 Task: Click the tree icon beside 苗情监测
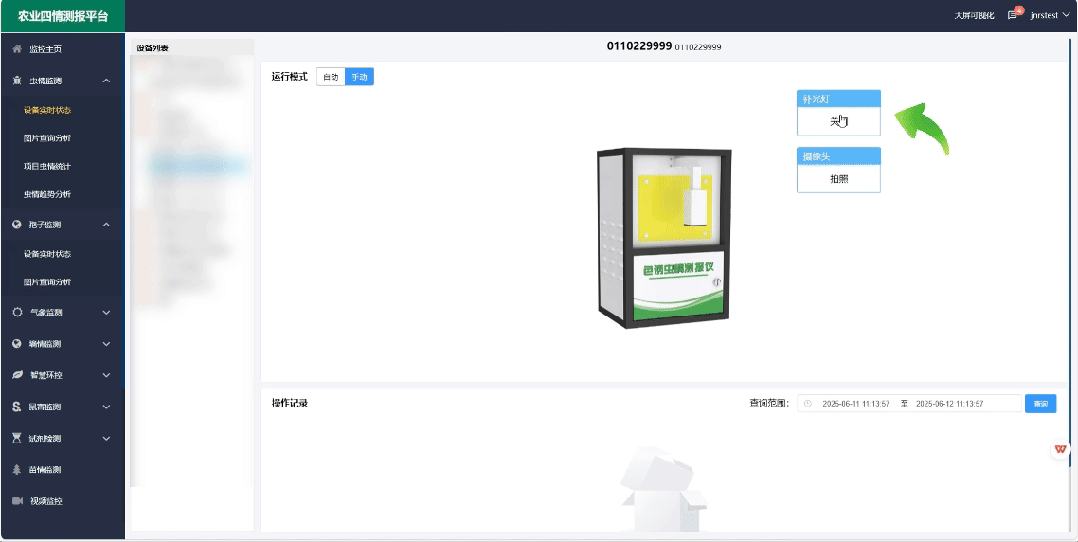click(x=17, y=469)
